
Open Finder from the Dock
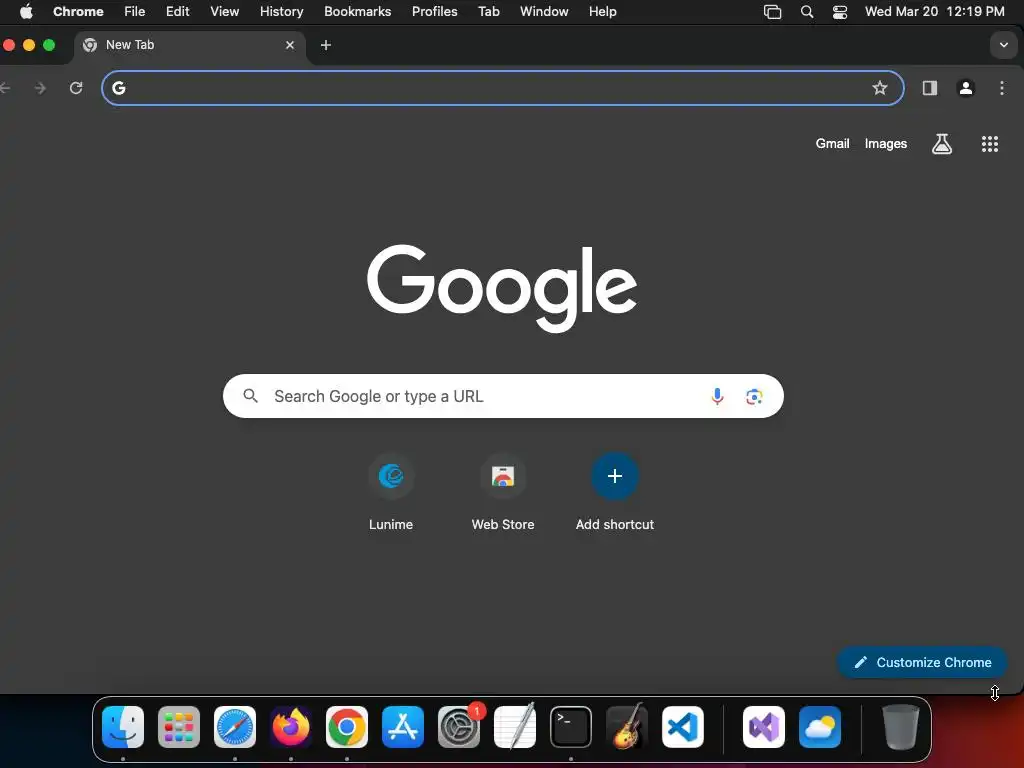[123, 727]
